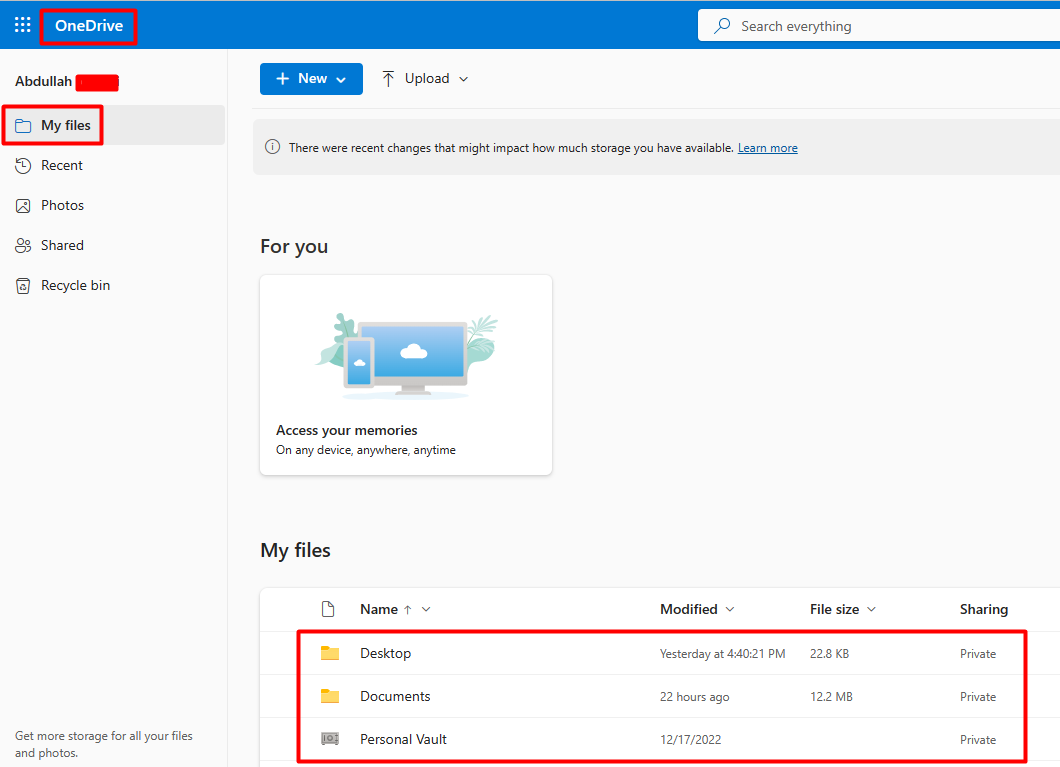Click Private sharing status for Personal Vault
Image resolution: width=1060 pixels, height=767 pixels.
click(x=978, y=740)
